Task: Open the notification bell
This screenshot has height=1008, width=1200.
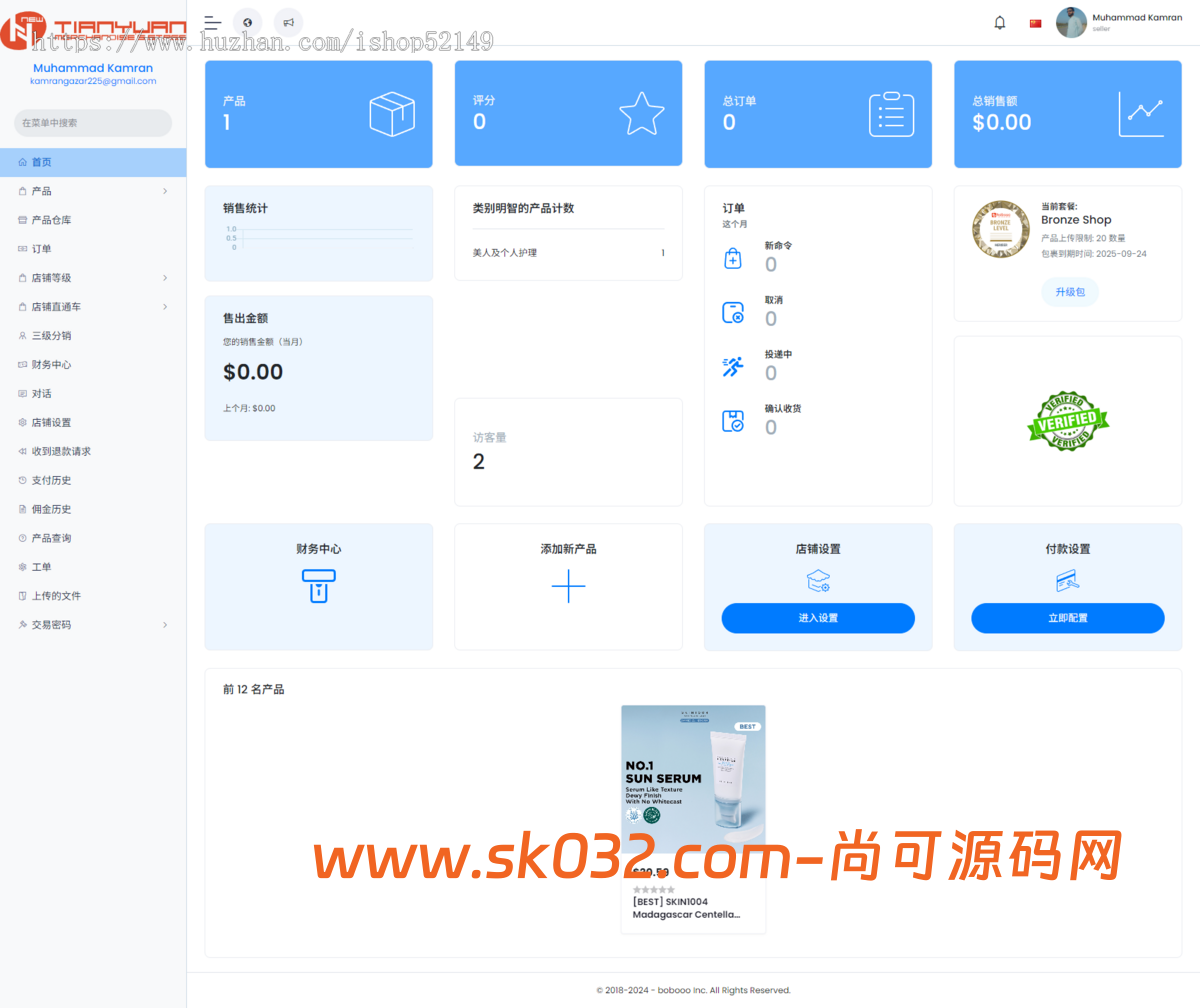Action: click(999, 23)
